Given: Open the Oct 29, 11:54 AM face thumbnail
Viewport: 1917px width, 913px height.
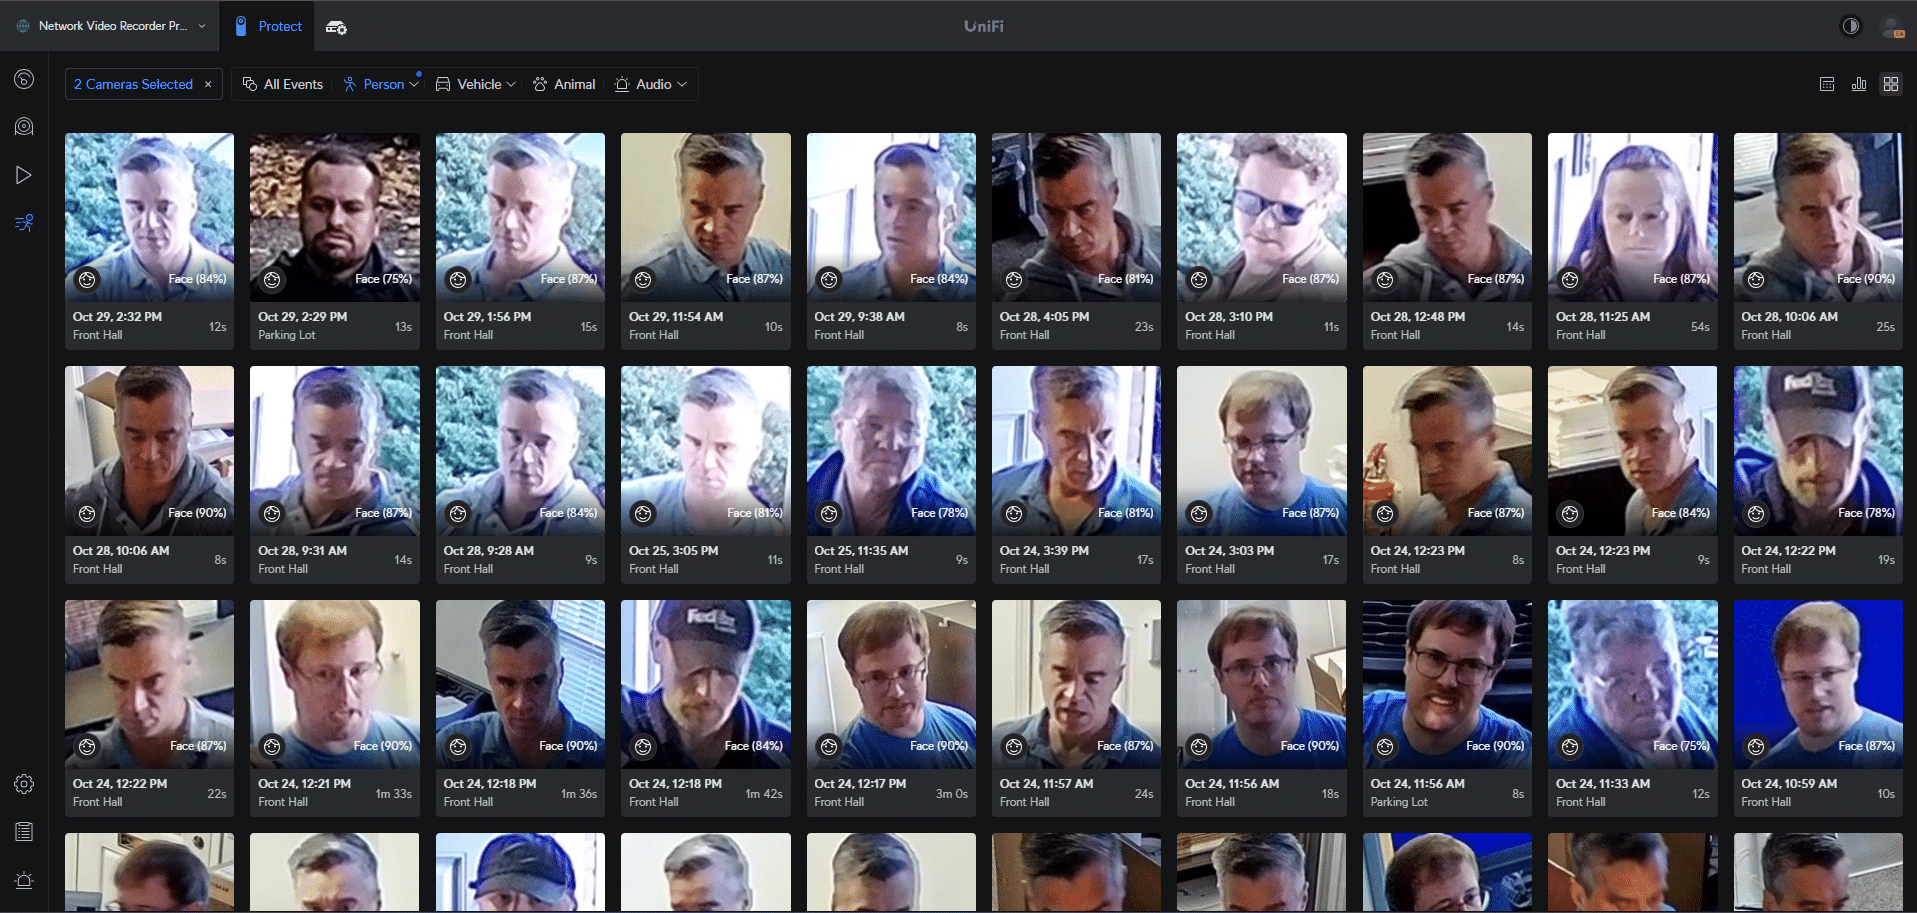Looking at the screenshot, I should [706, 217].
